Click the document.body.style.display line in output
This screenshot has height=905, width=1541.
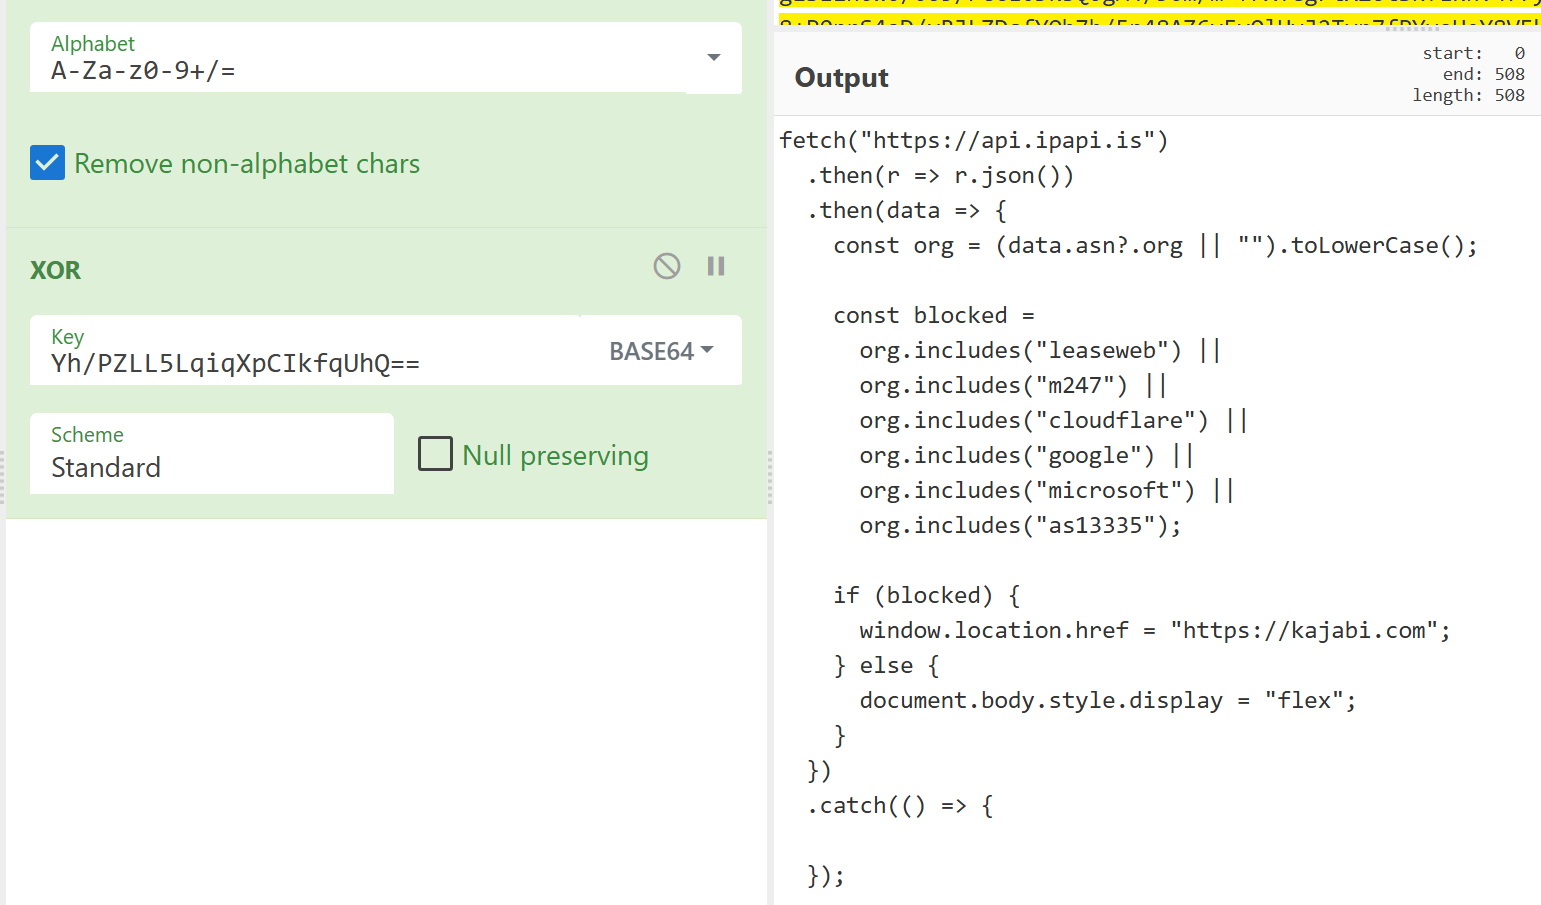click(1107, 700)
